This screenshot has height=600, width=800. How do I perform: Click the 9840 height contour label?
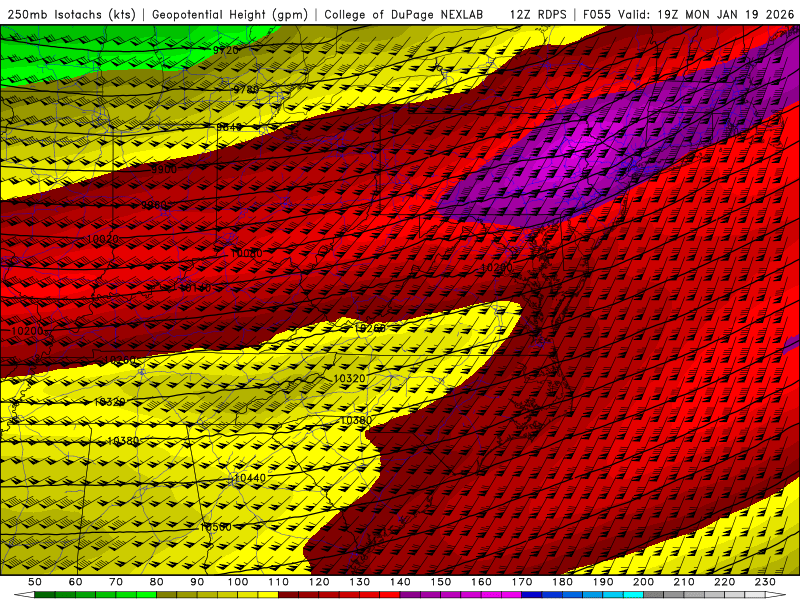pos(230,127)
